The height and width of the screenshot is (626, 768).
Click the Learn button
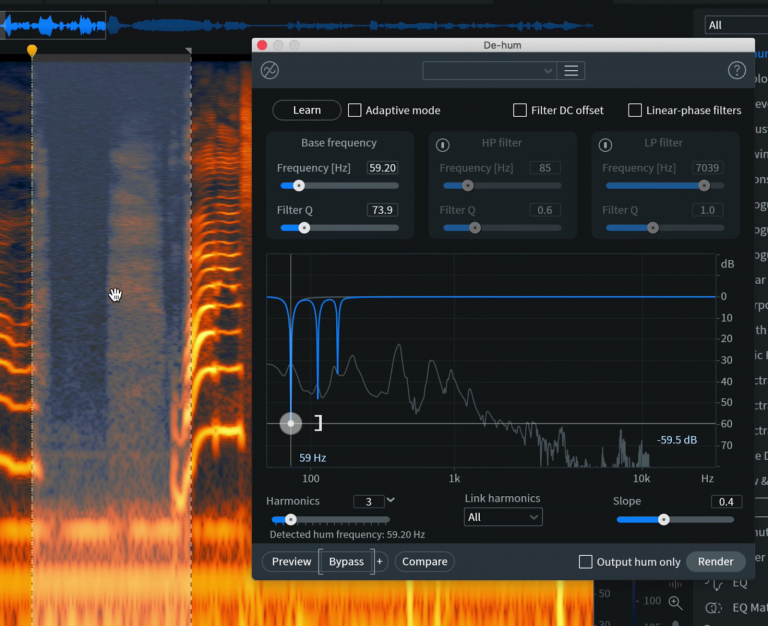(x=307, y=110)
